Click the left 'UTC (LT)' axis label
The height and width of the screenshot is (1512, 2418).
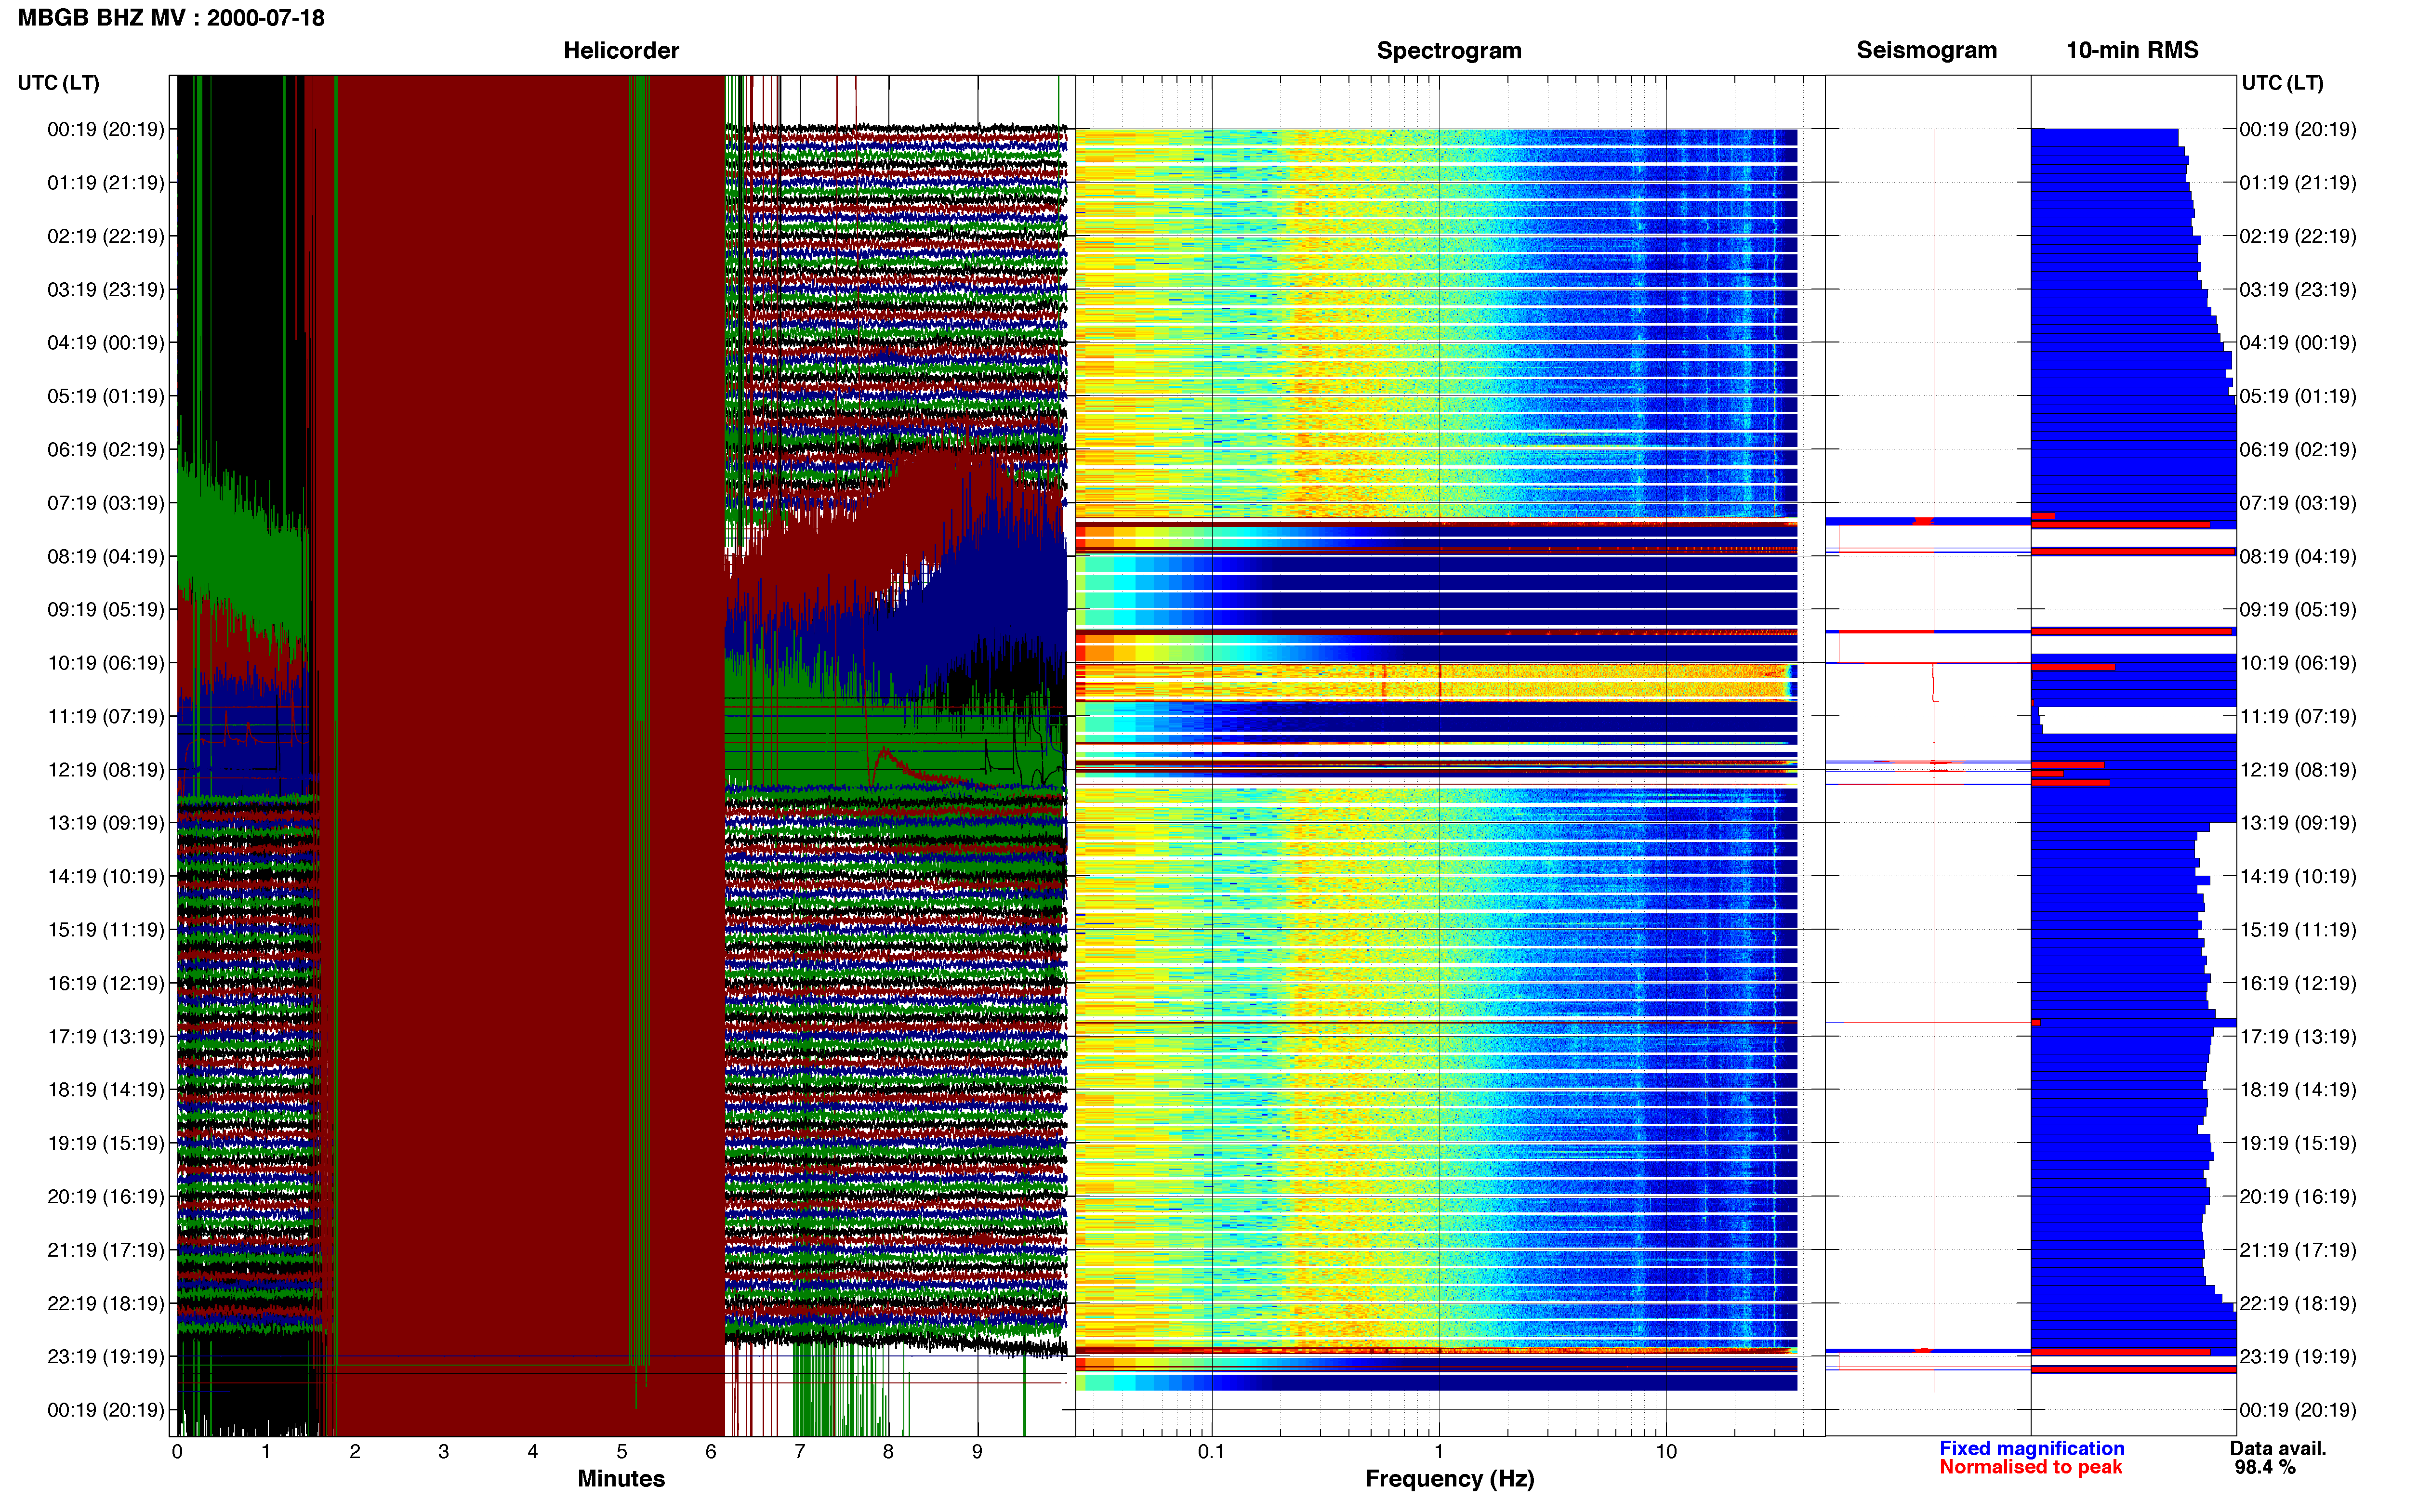click(x=59, y=83)
